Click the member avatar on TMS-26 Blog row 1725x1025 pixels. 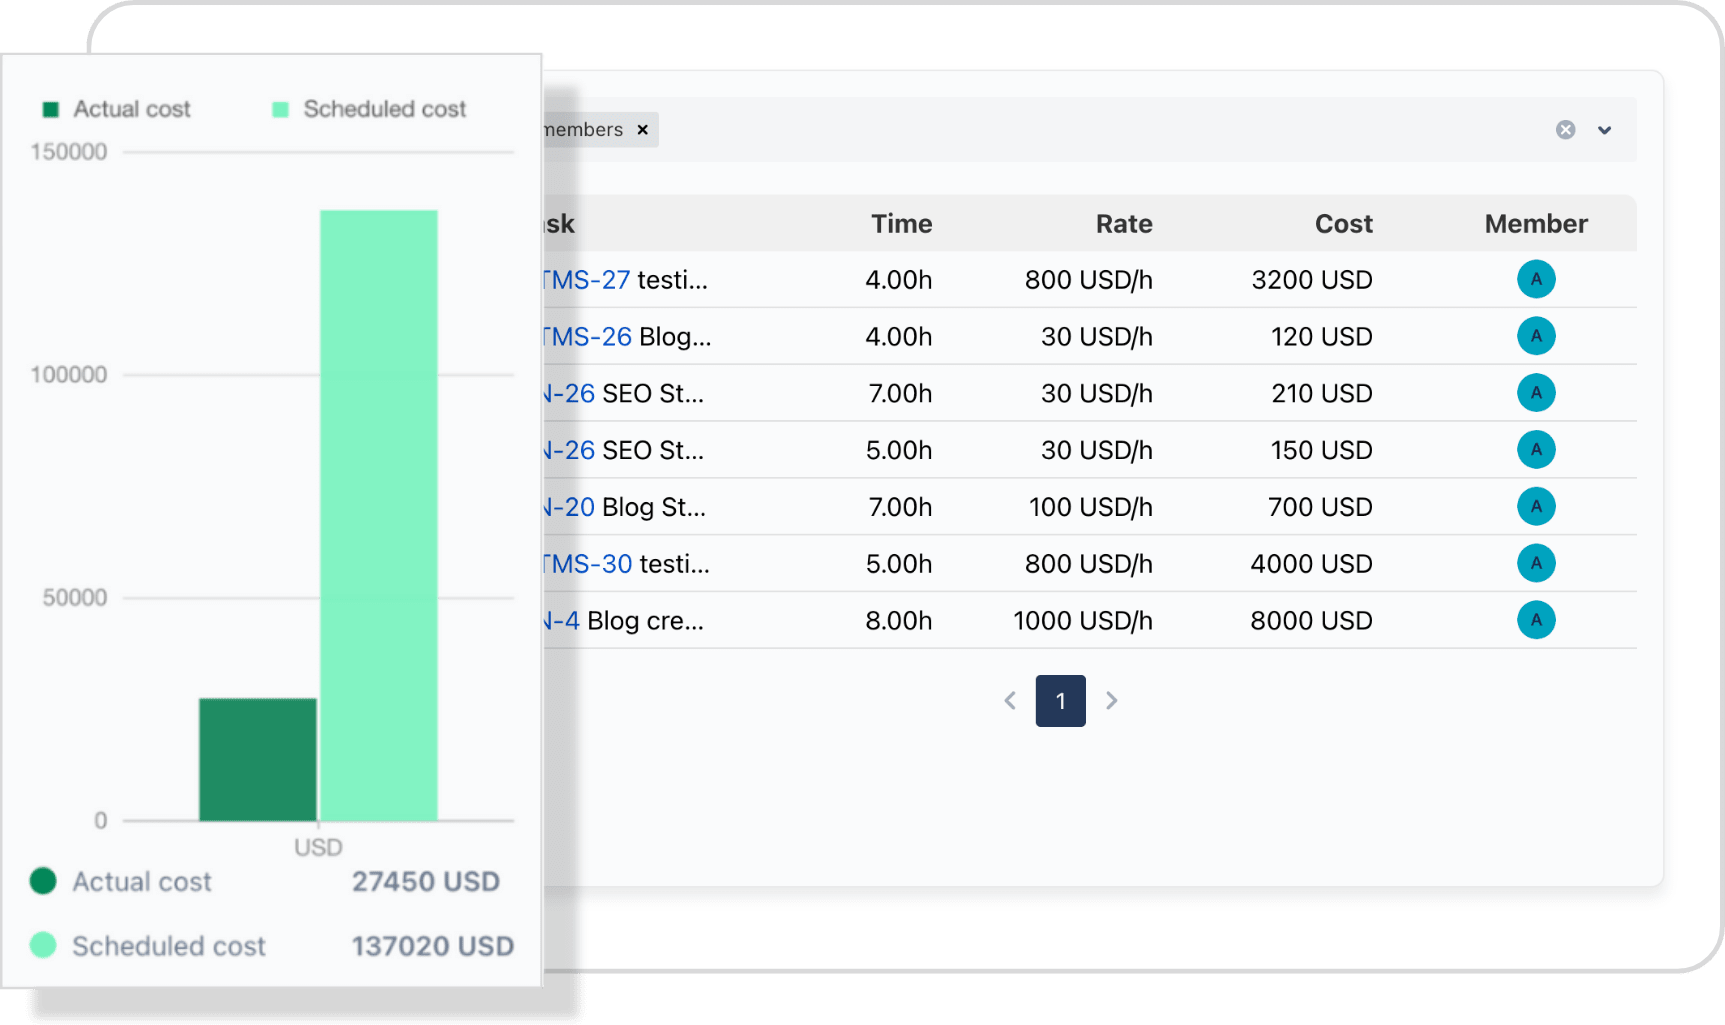[x=1536, y=336]
